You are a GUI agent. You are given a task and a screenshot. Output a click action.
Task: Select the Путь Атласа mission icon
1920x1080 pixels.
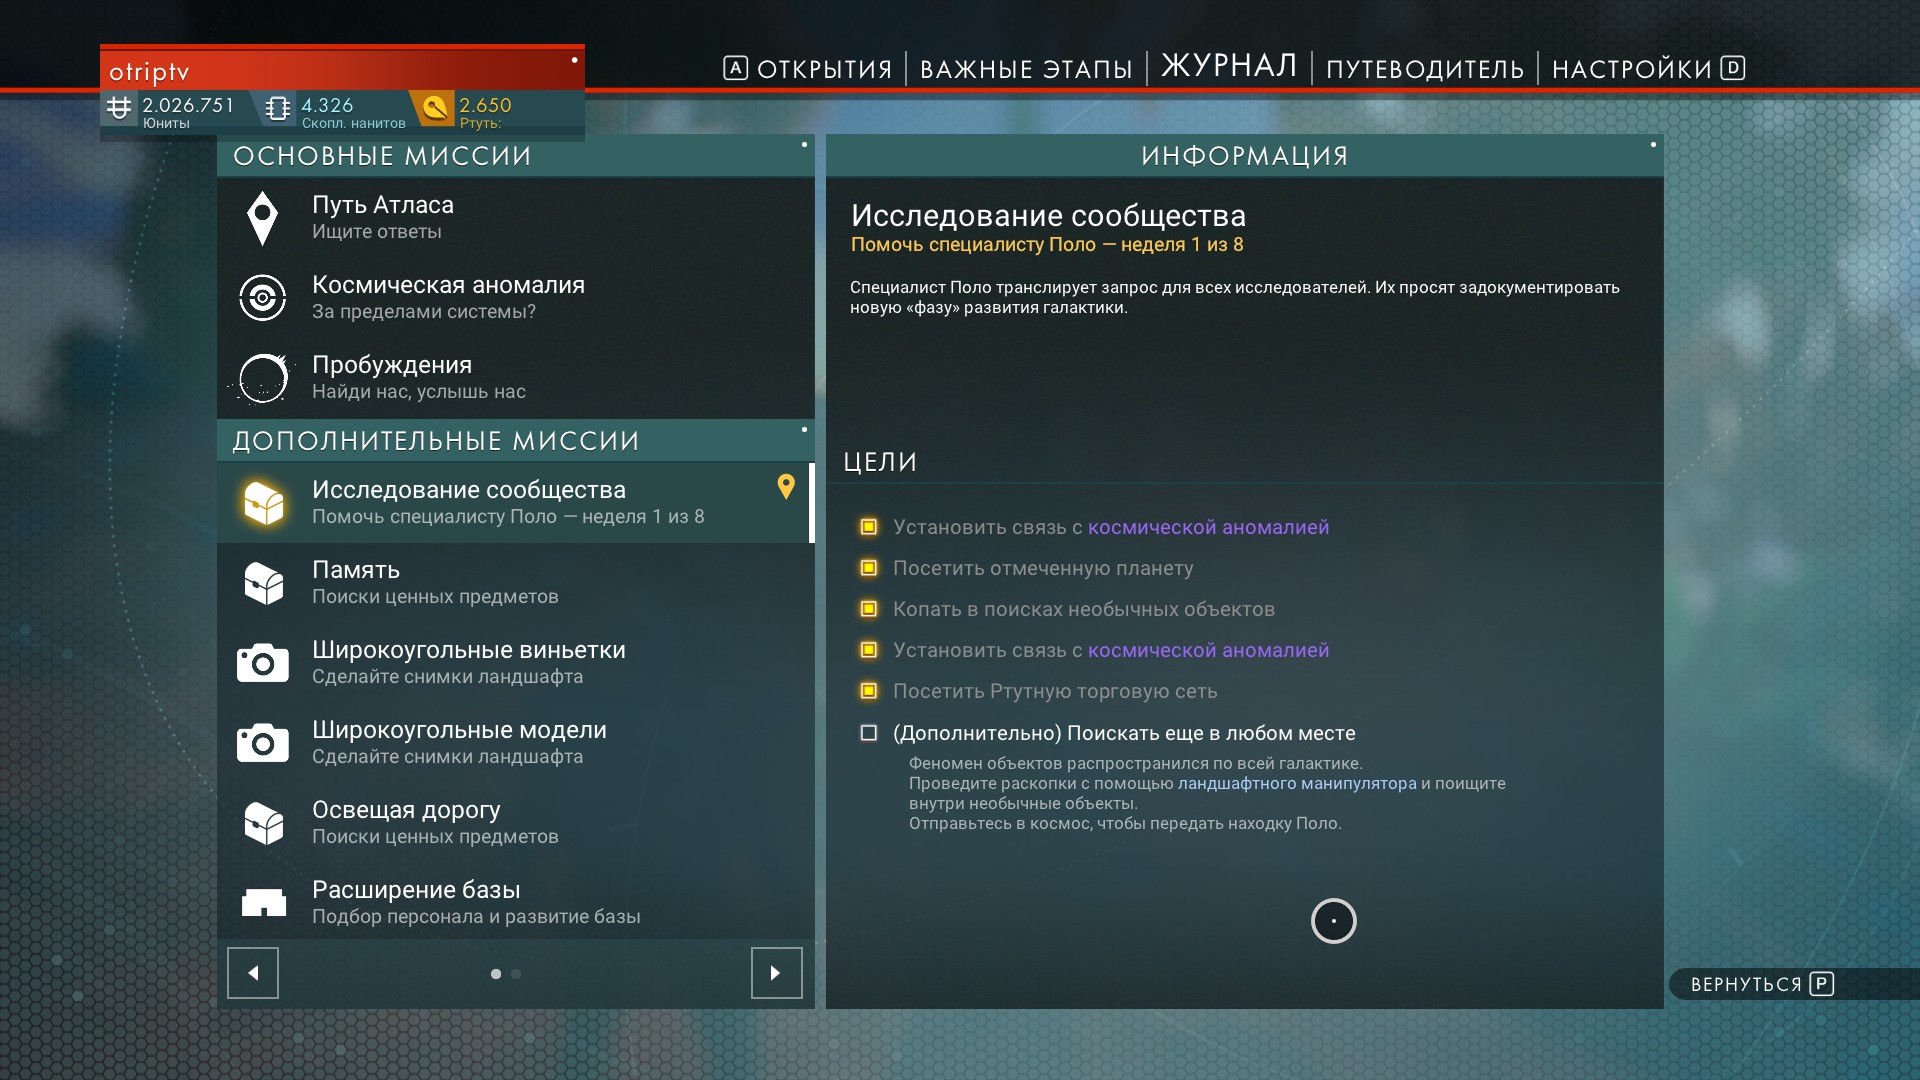tap(262, 218)
